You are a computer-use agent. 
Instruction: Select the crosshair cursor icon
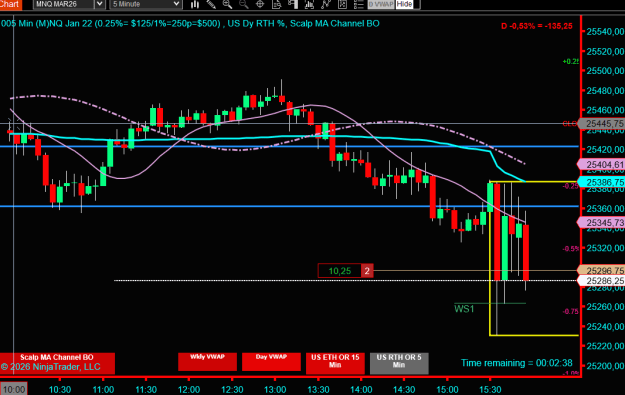[x=260, y=4]
